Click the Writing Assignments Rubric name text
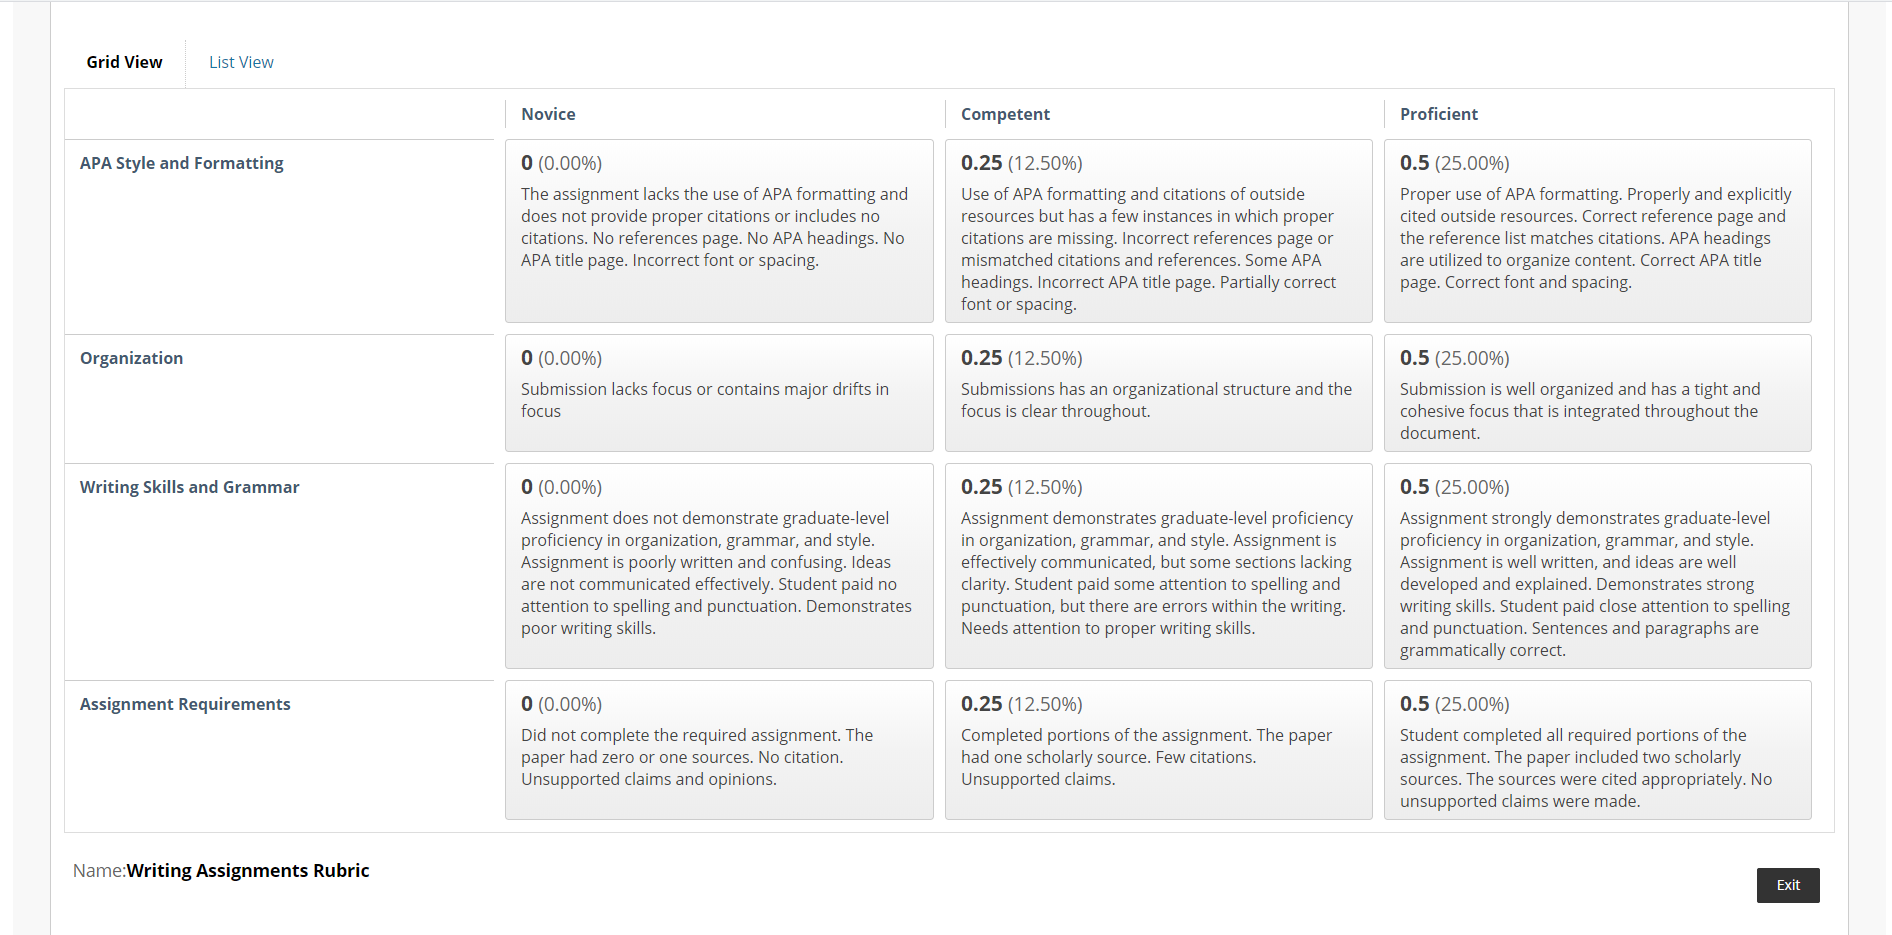 (x=248, y=870)
